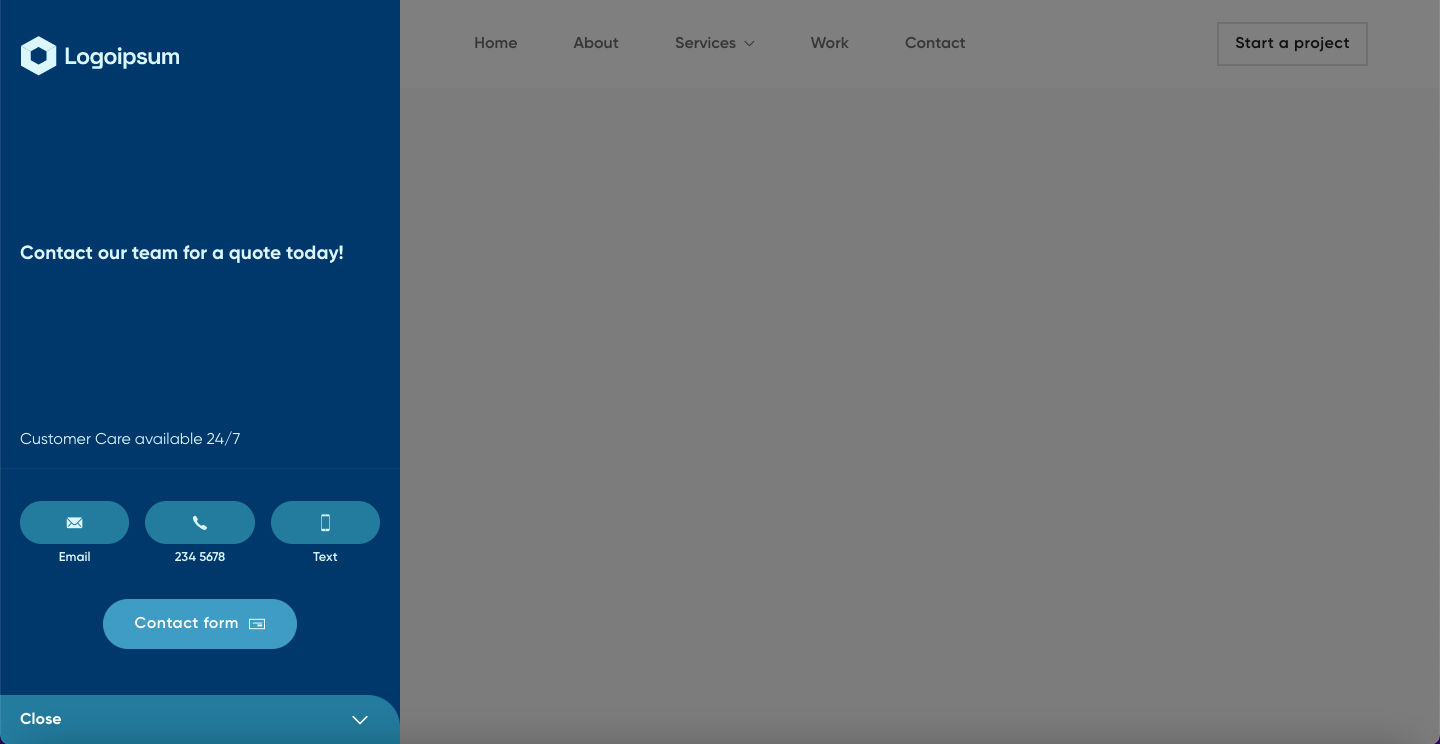Click the hexagon Logoipsum logo icon
The height and width of the screenshot is (744, 1440).
coord(38,56)
